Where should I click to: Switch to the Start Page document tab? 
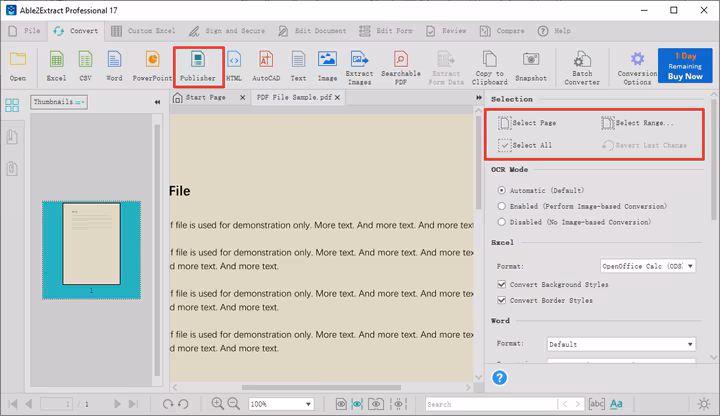coord(205,97)
